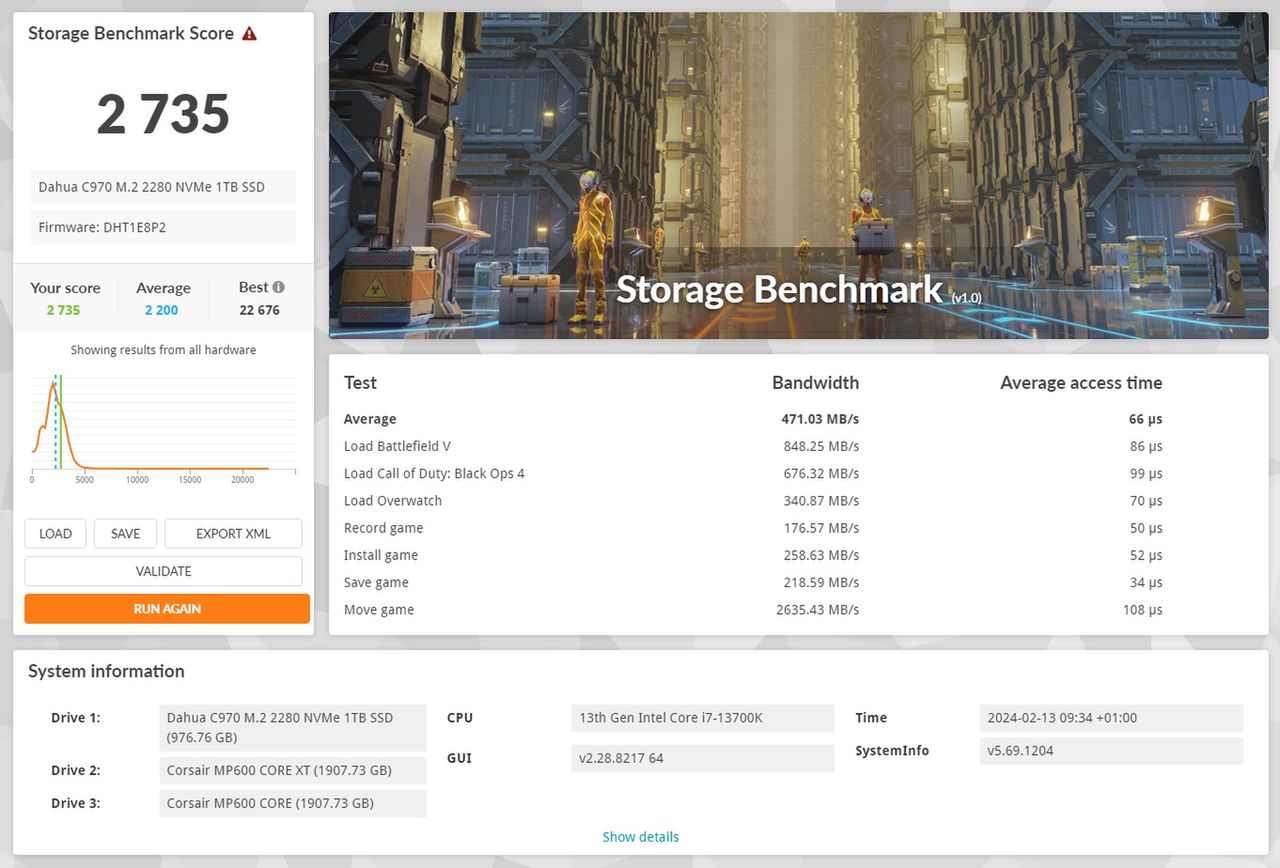Click the red warning triangle icon beside score title
1280x868 pixels.
click(249, 33)
